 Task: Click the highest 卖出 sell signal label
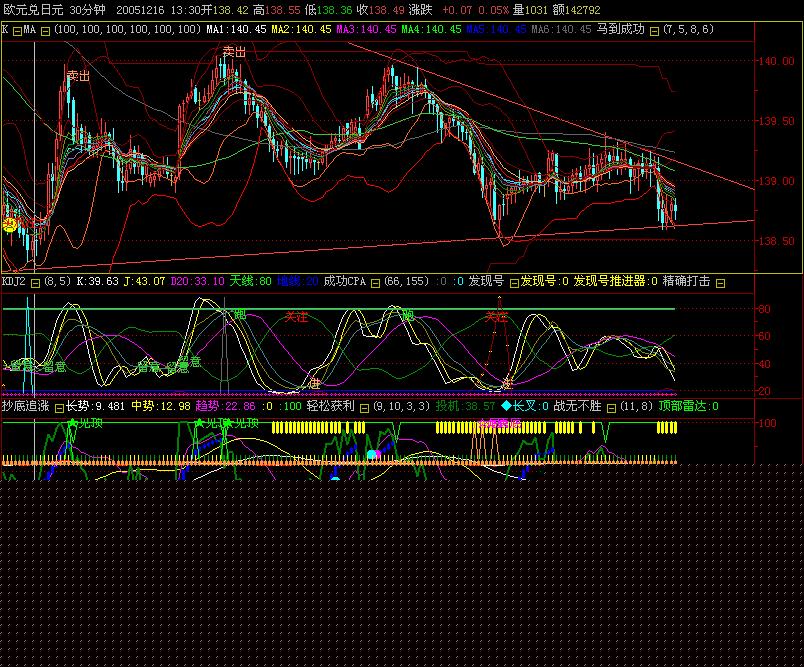click(234, 51)
